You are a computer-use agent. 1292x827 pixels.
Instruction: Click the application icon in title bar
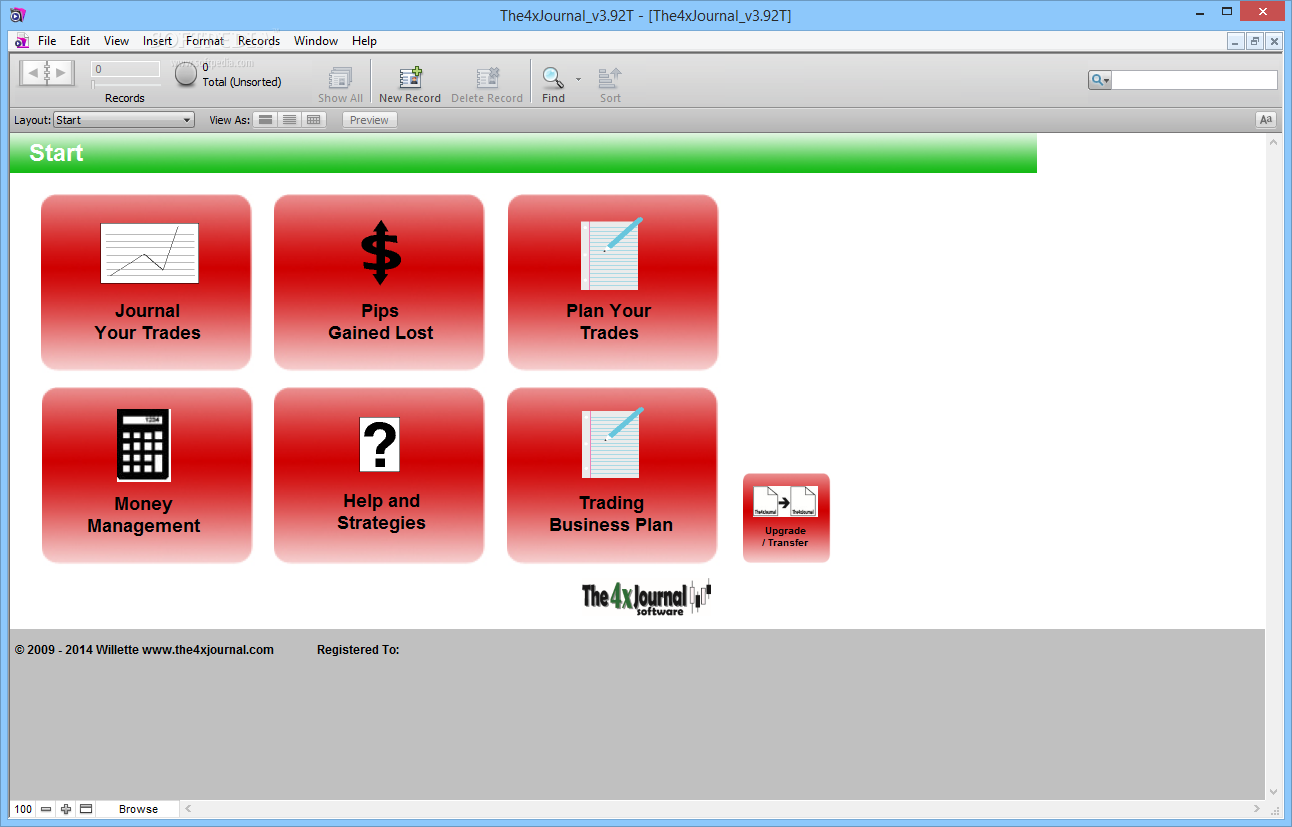(x=17, y=15)
